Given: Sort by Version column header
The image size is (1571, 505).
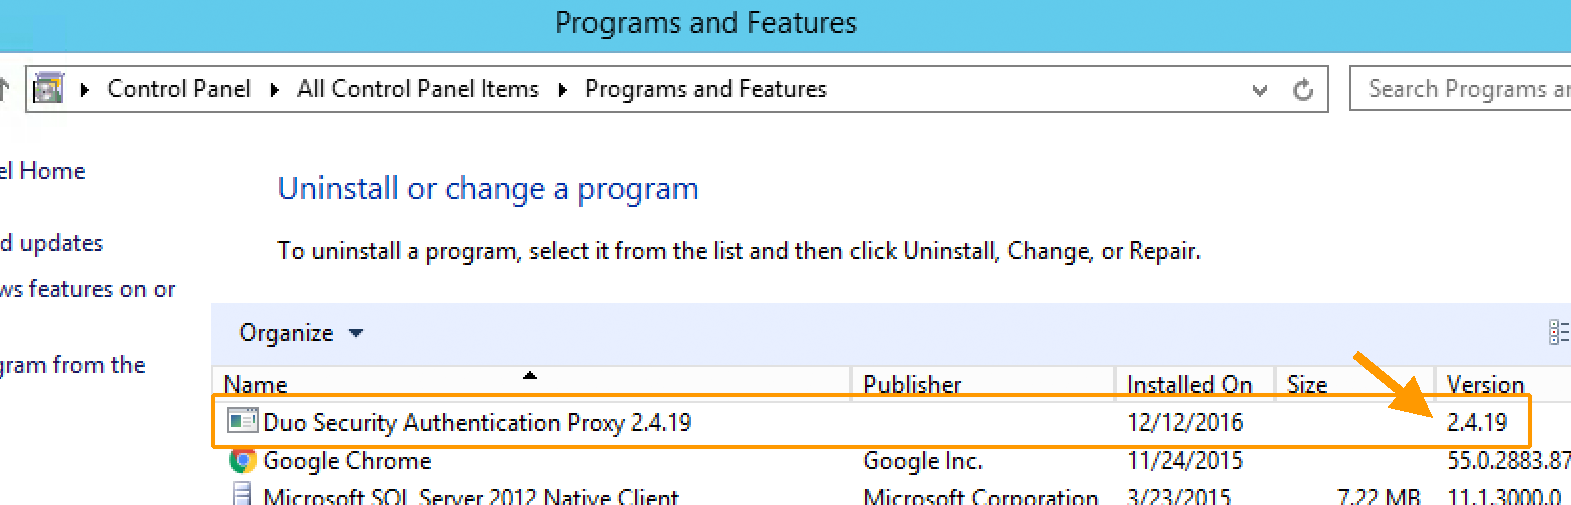Looking at the screenshot, I should click(1485, 385).
